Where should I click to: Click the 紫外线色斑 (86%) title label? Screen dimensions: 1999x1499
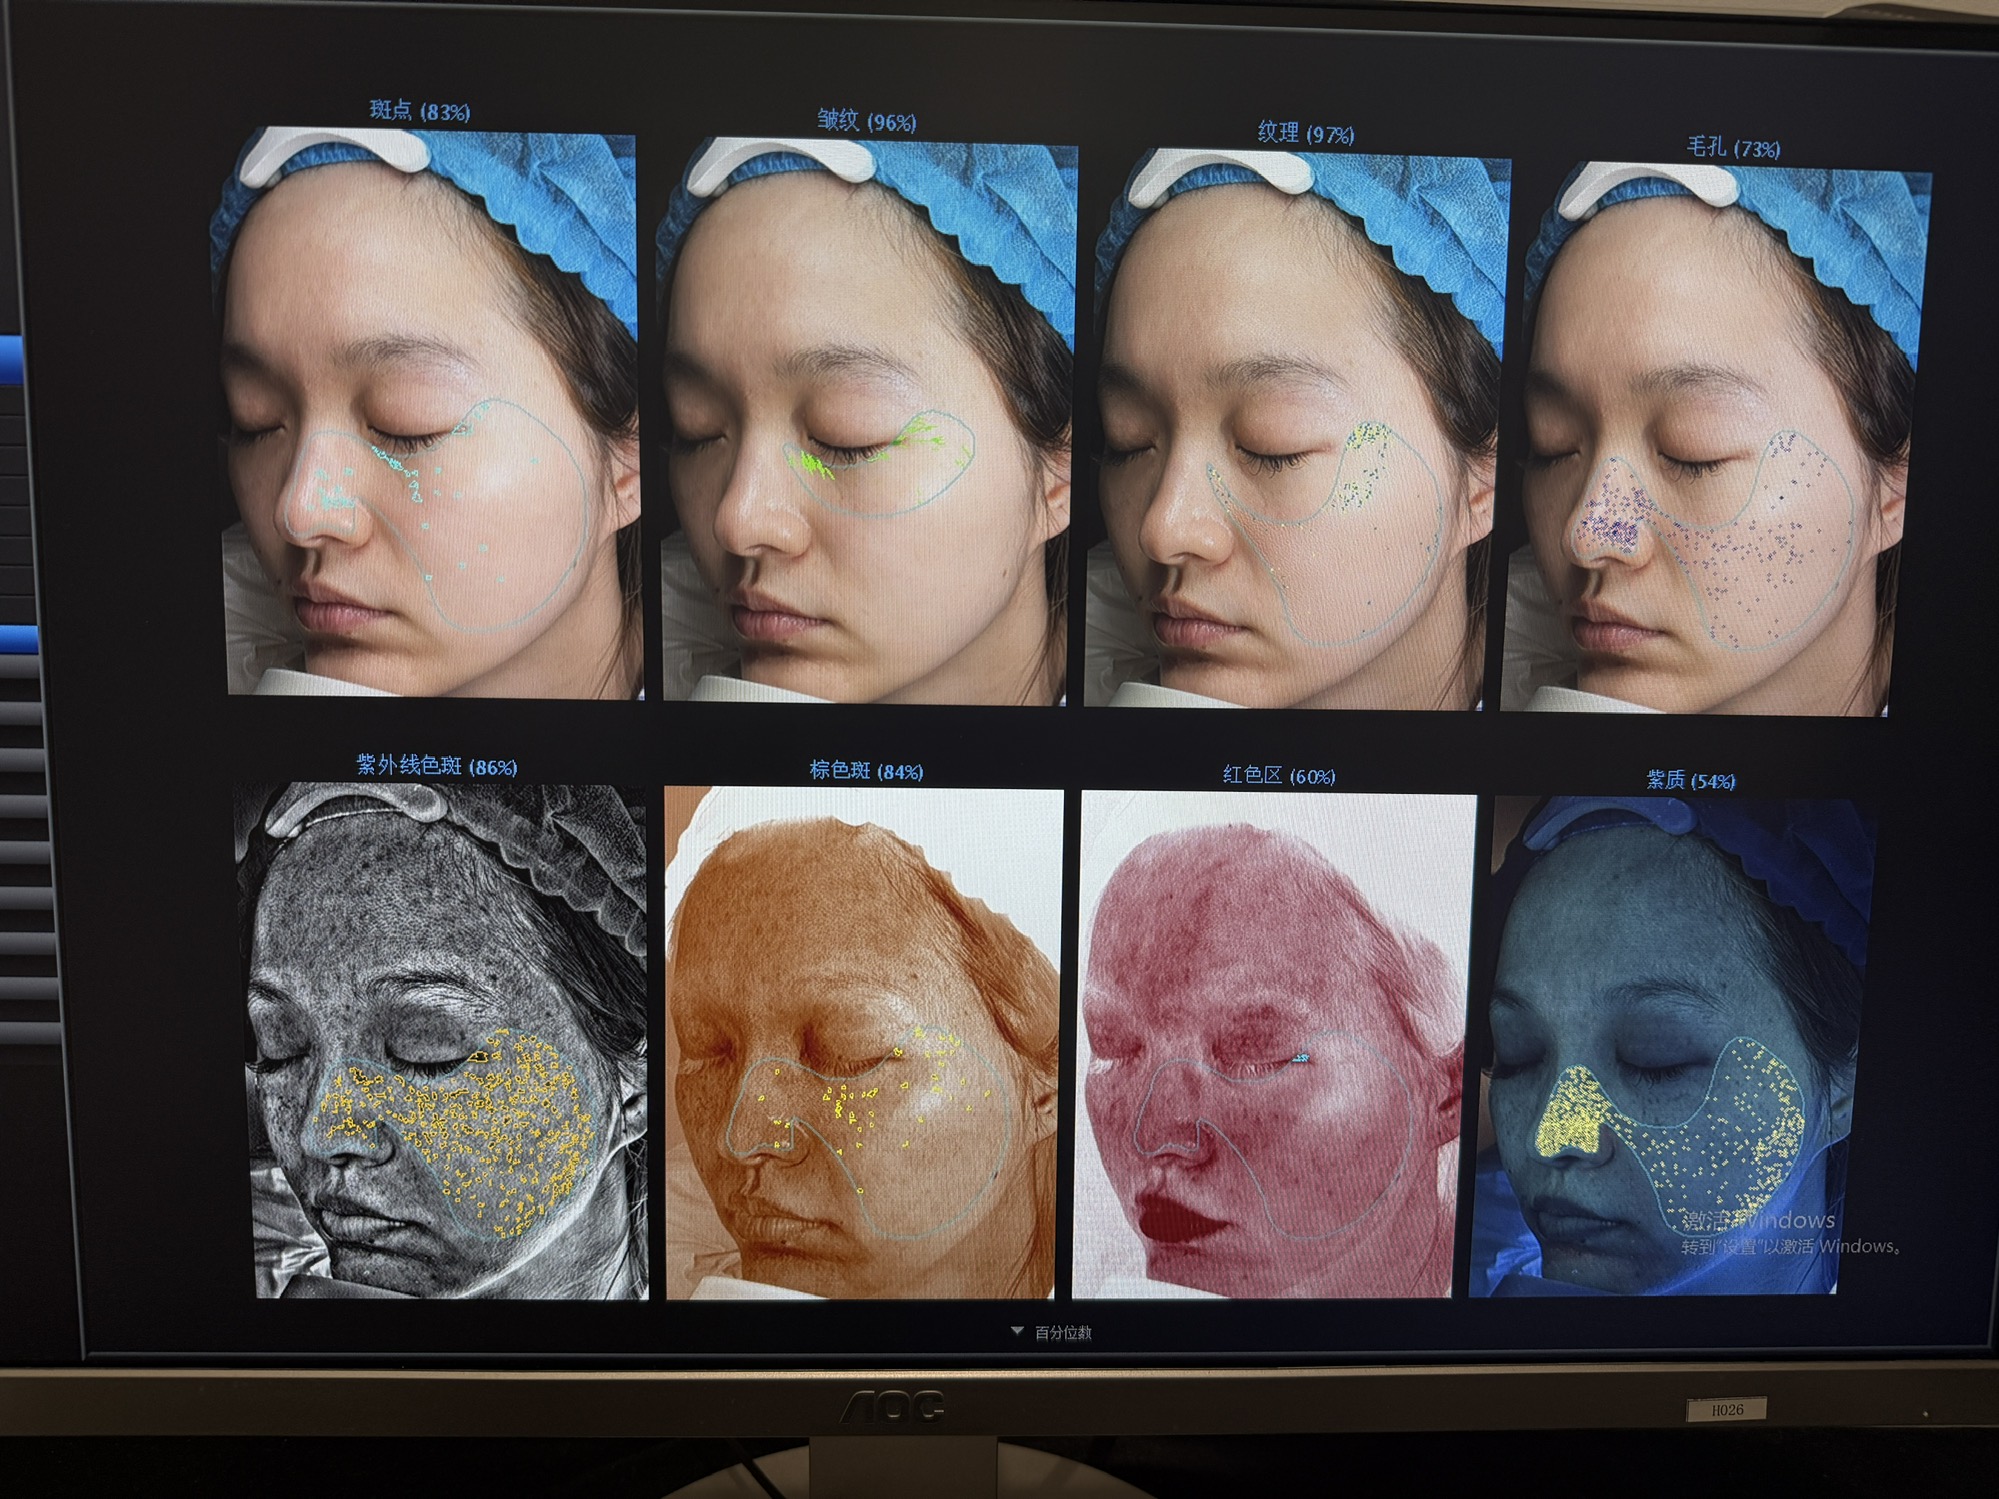437,766
